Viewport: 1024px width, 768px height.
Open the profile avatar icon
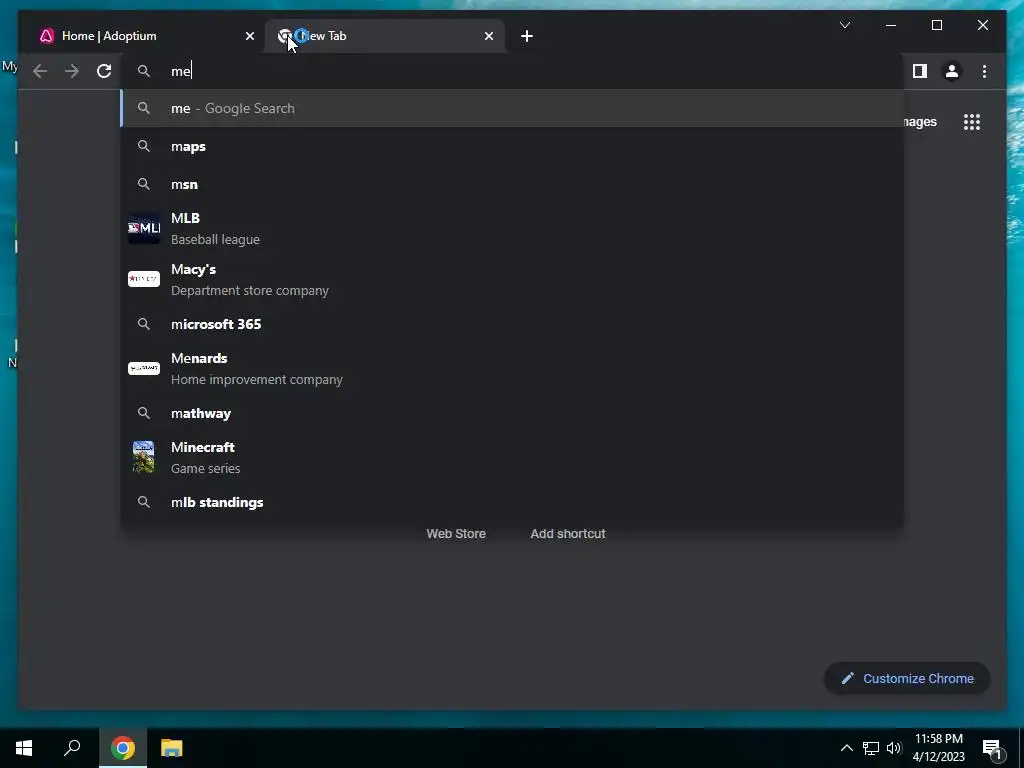pos(952,71)
